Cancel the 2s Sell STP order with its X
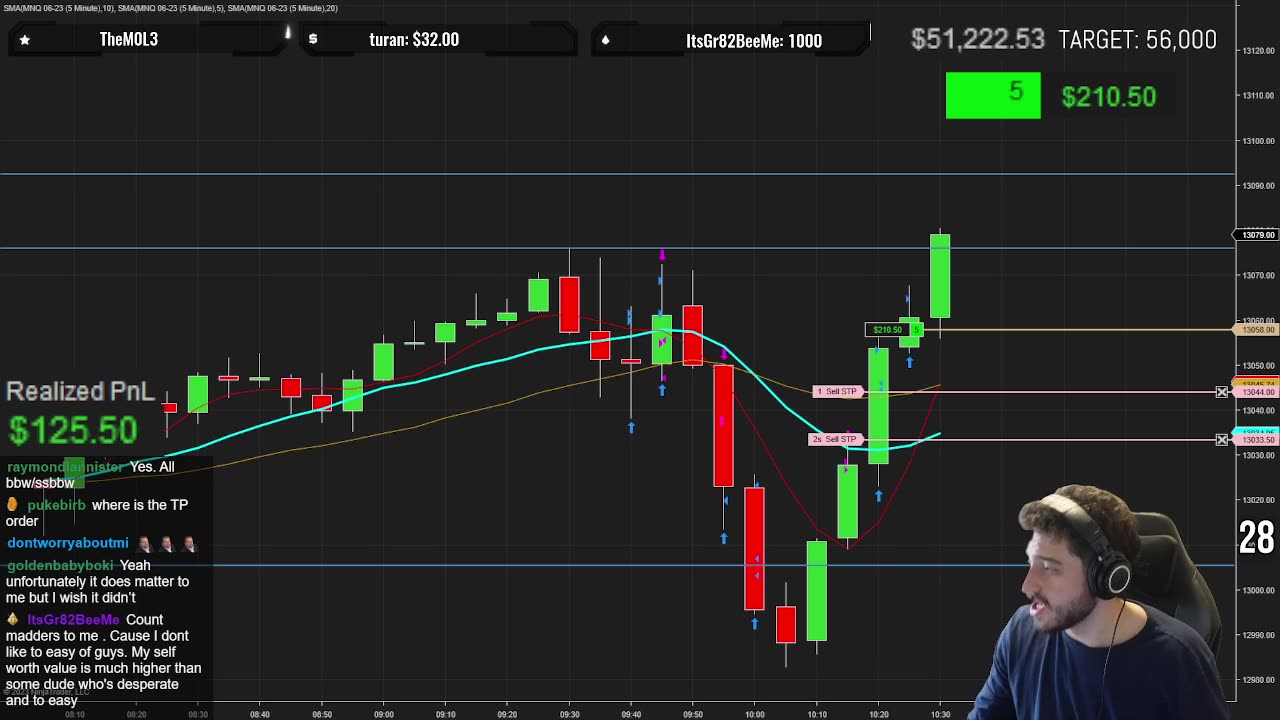Screen dimensions: 1280x720 (x=1222, y=440)
